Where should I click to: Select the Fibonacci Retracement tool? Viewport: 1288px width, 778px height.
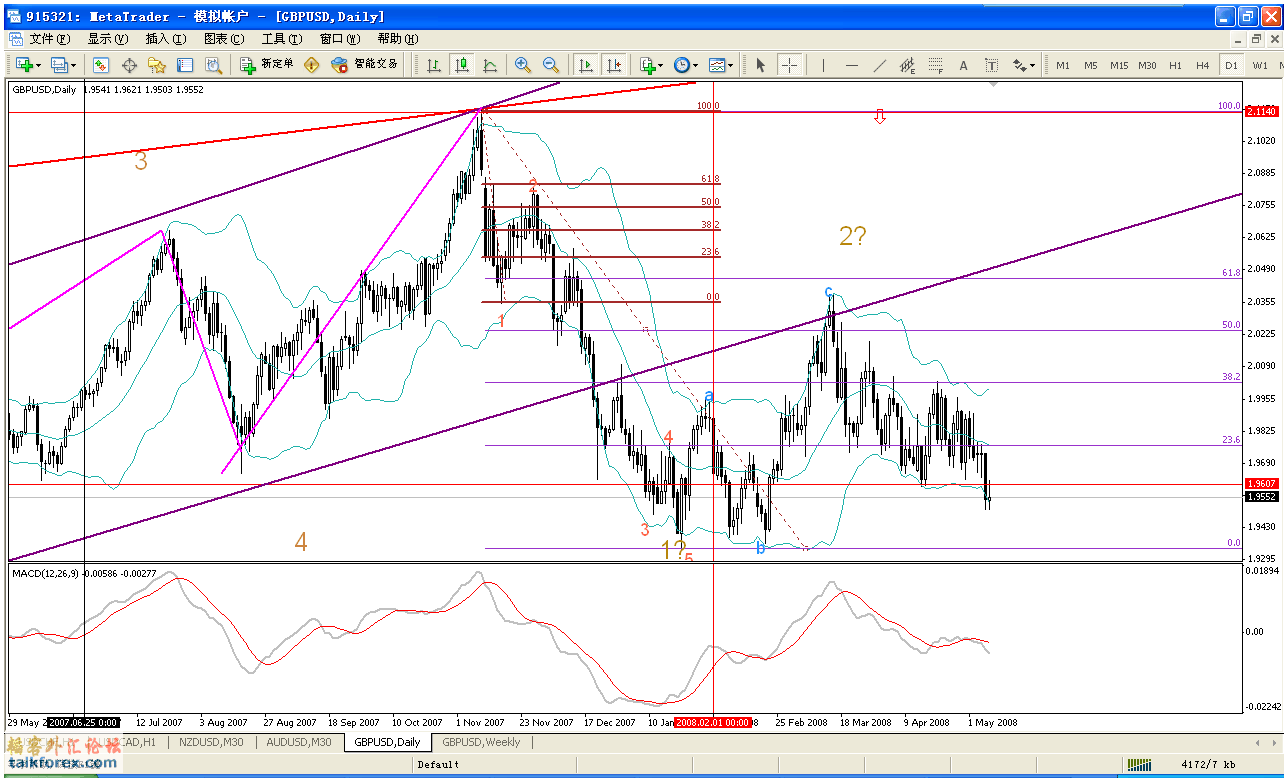(x=935, y=65)
